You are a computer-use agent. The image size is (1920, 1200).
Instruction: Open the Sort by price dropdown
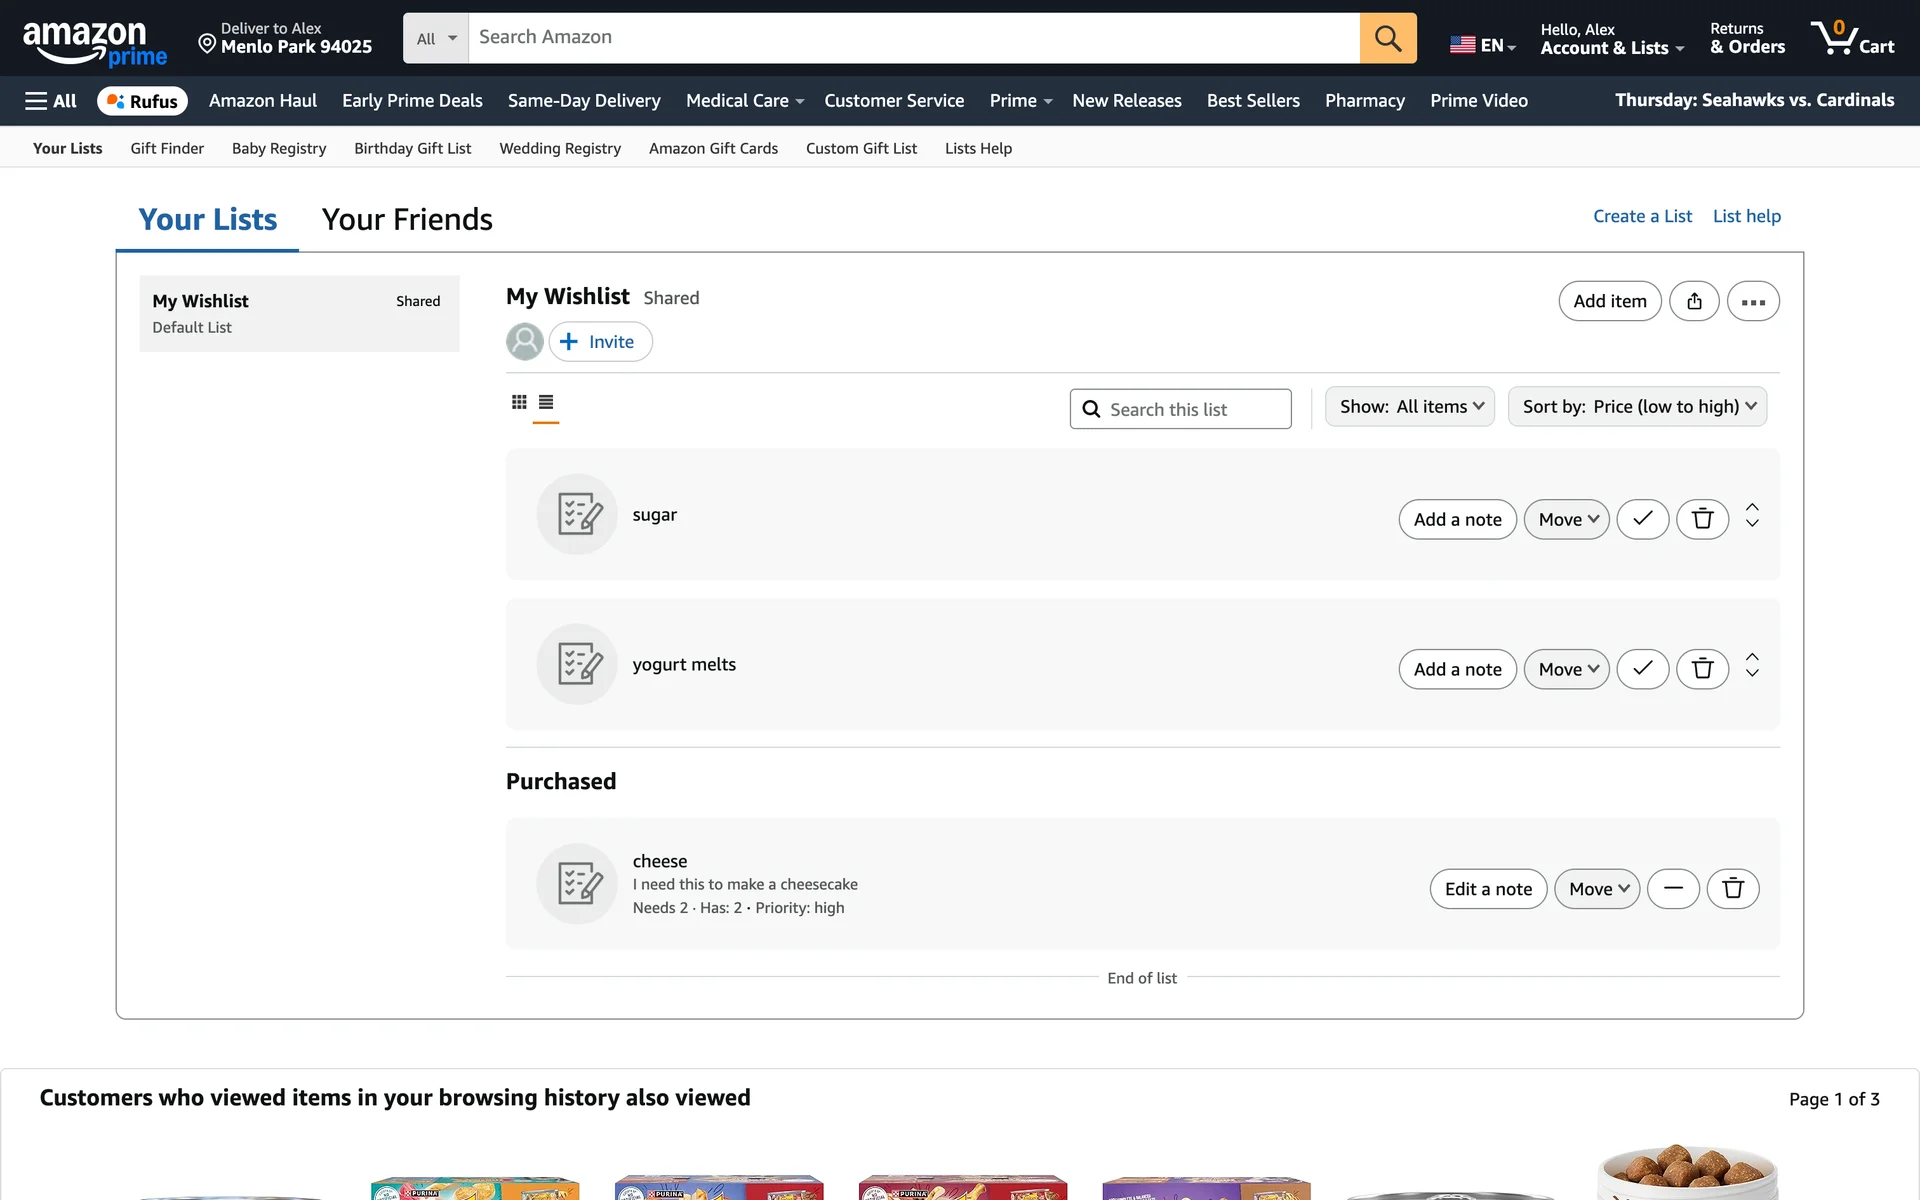[x=1637, y=407]
